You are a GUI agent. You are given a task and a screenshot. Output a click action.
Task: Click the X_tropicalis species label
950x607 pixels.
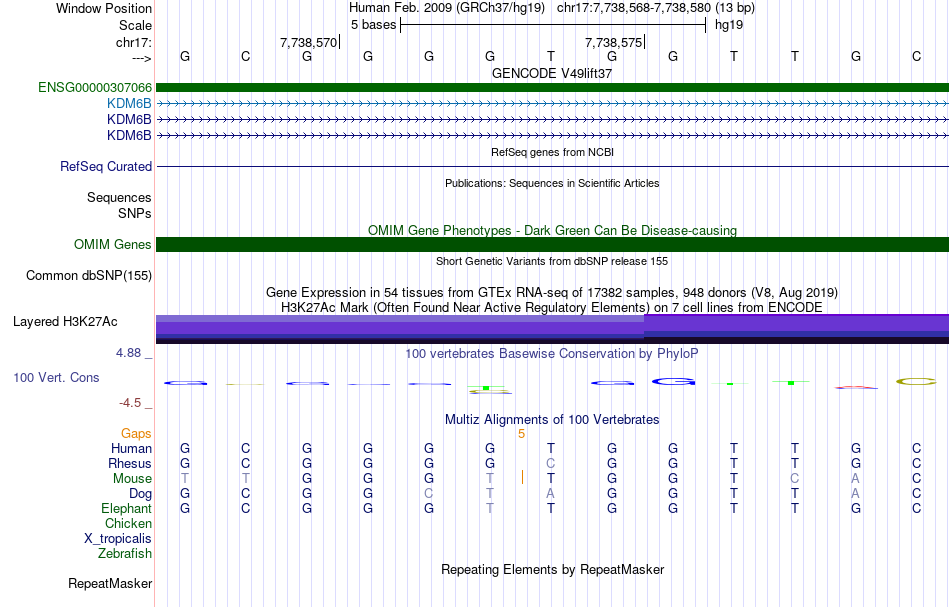(x=118, y=539)
